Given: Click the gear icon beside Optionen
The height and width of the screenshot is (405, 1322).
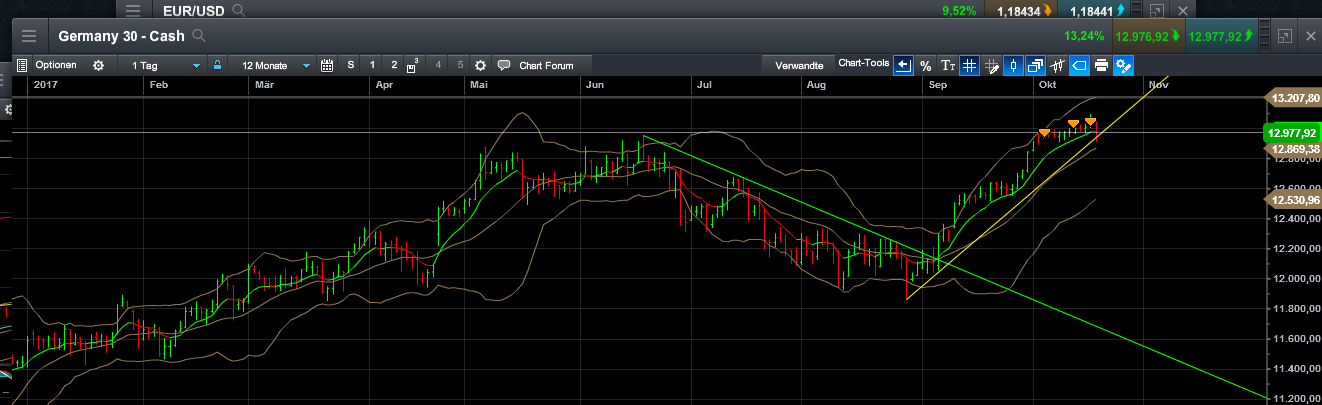Looking at the screenshot, I should [98, 65].
